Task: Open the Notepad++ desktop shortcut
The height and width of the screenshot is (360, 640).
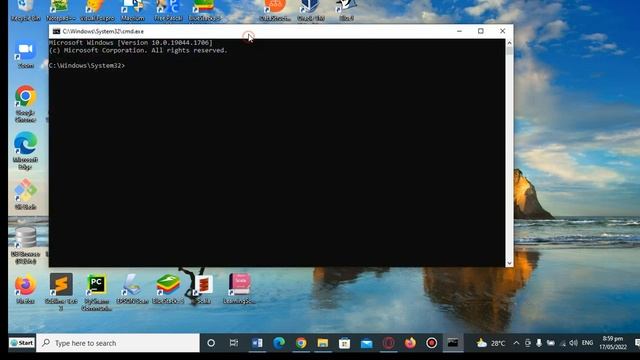Action: click(61, 10)
